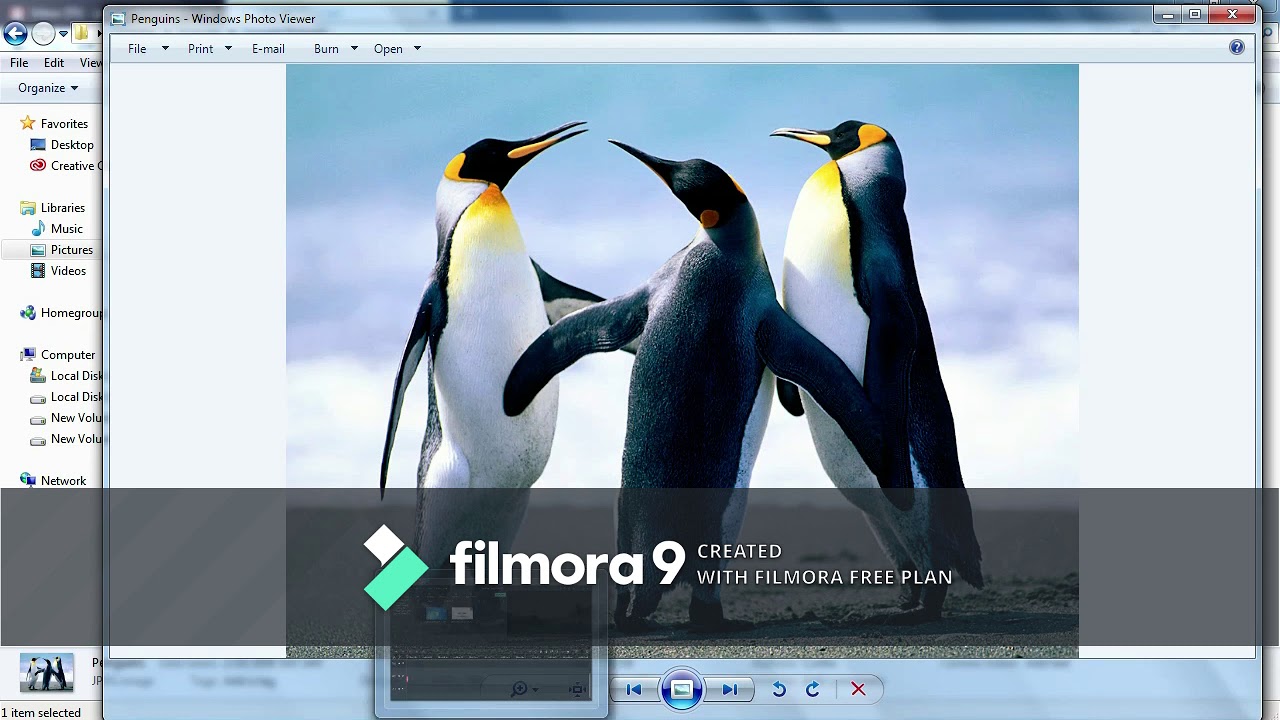Click the displayed Penguins photo
1280x720 pixels.
tap(682, 361)
